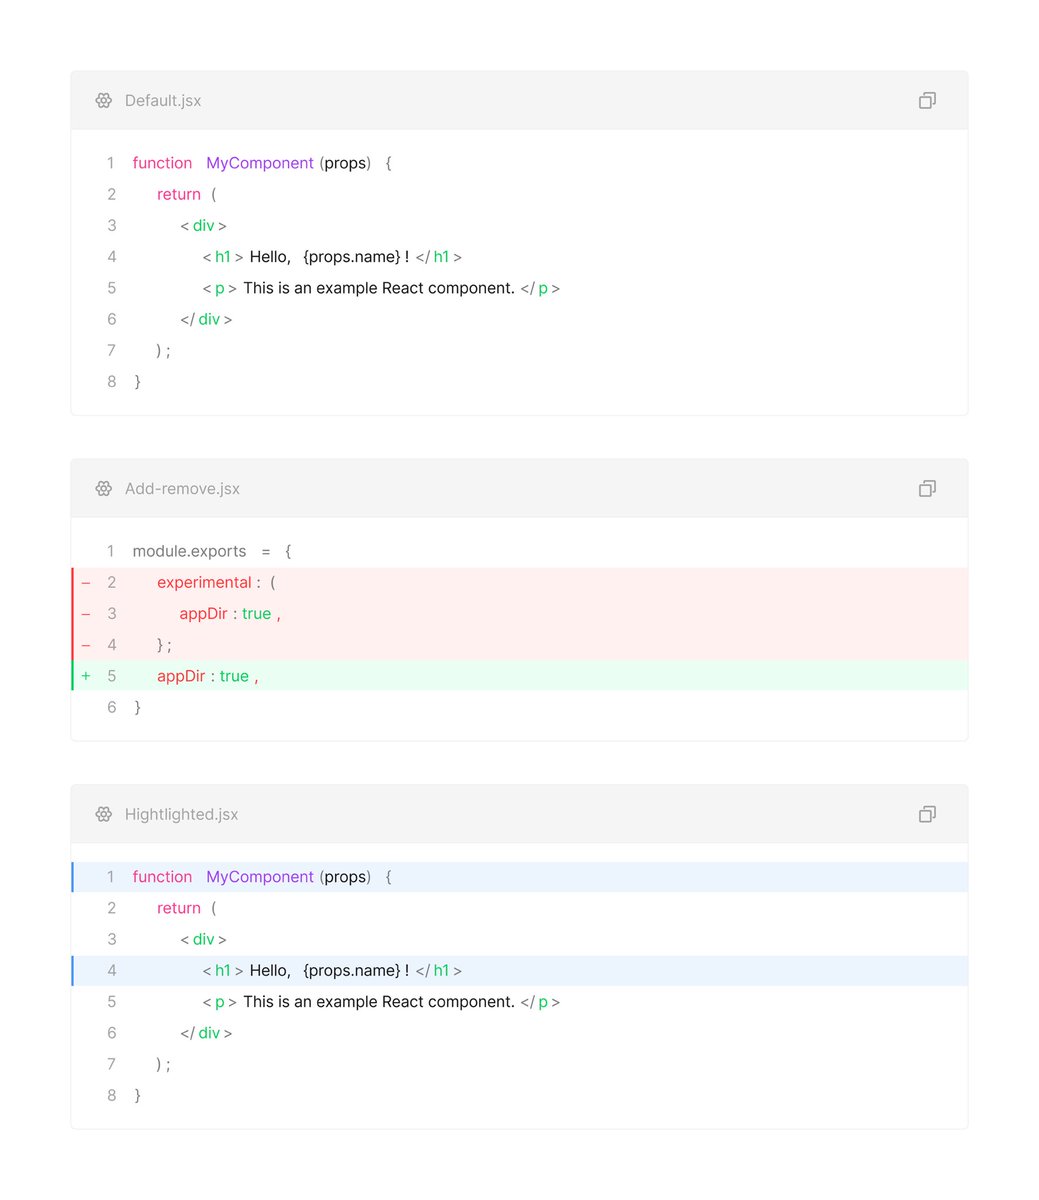The width and height of the screenshot is (1039, 1200).
Task: Select the Hightlighted.jsx file name
Action: 181,815
